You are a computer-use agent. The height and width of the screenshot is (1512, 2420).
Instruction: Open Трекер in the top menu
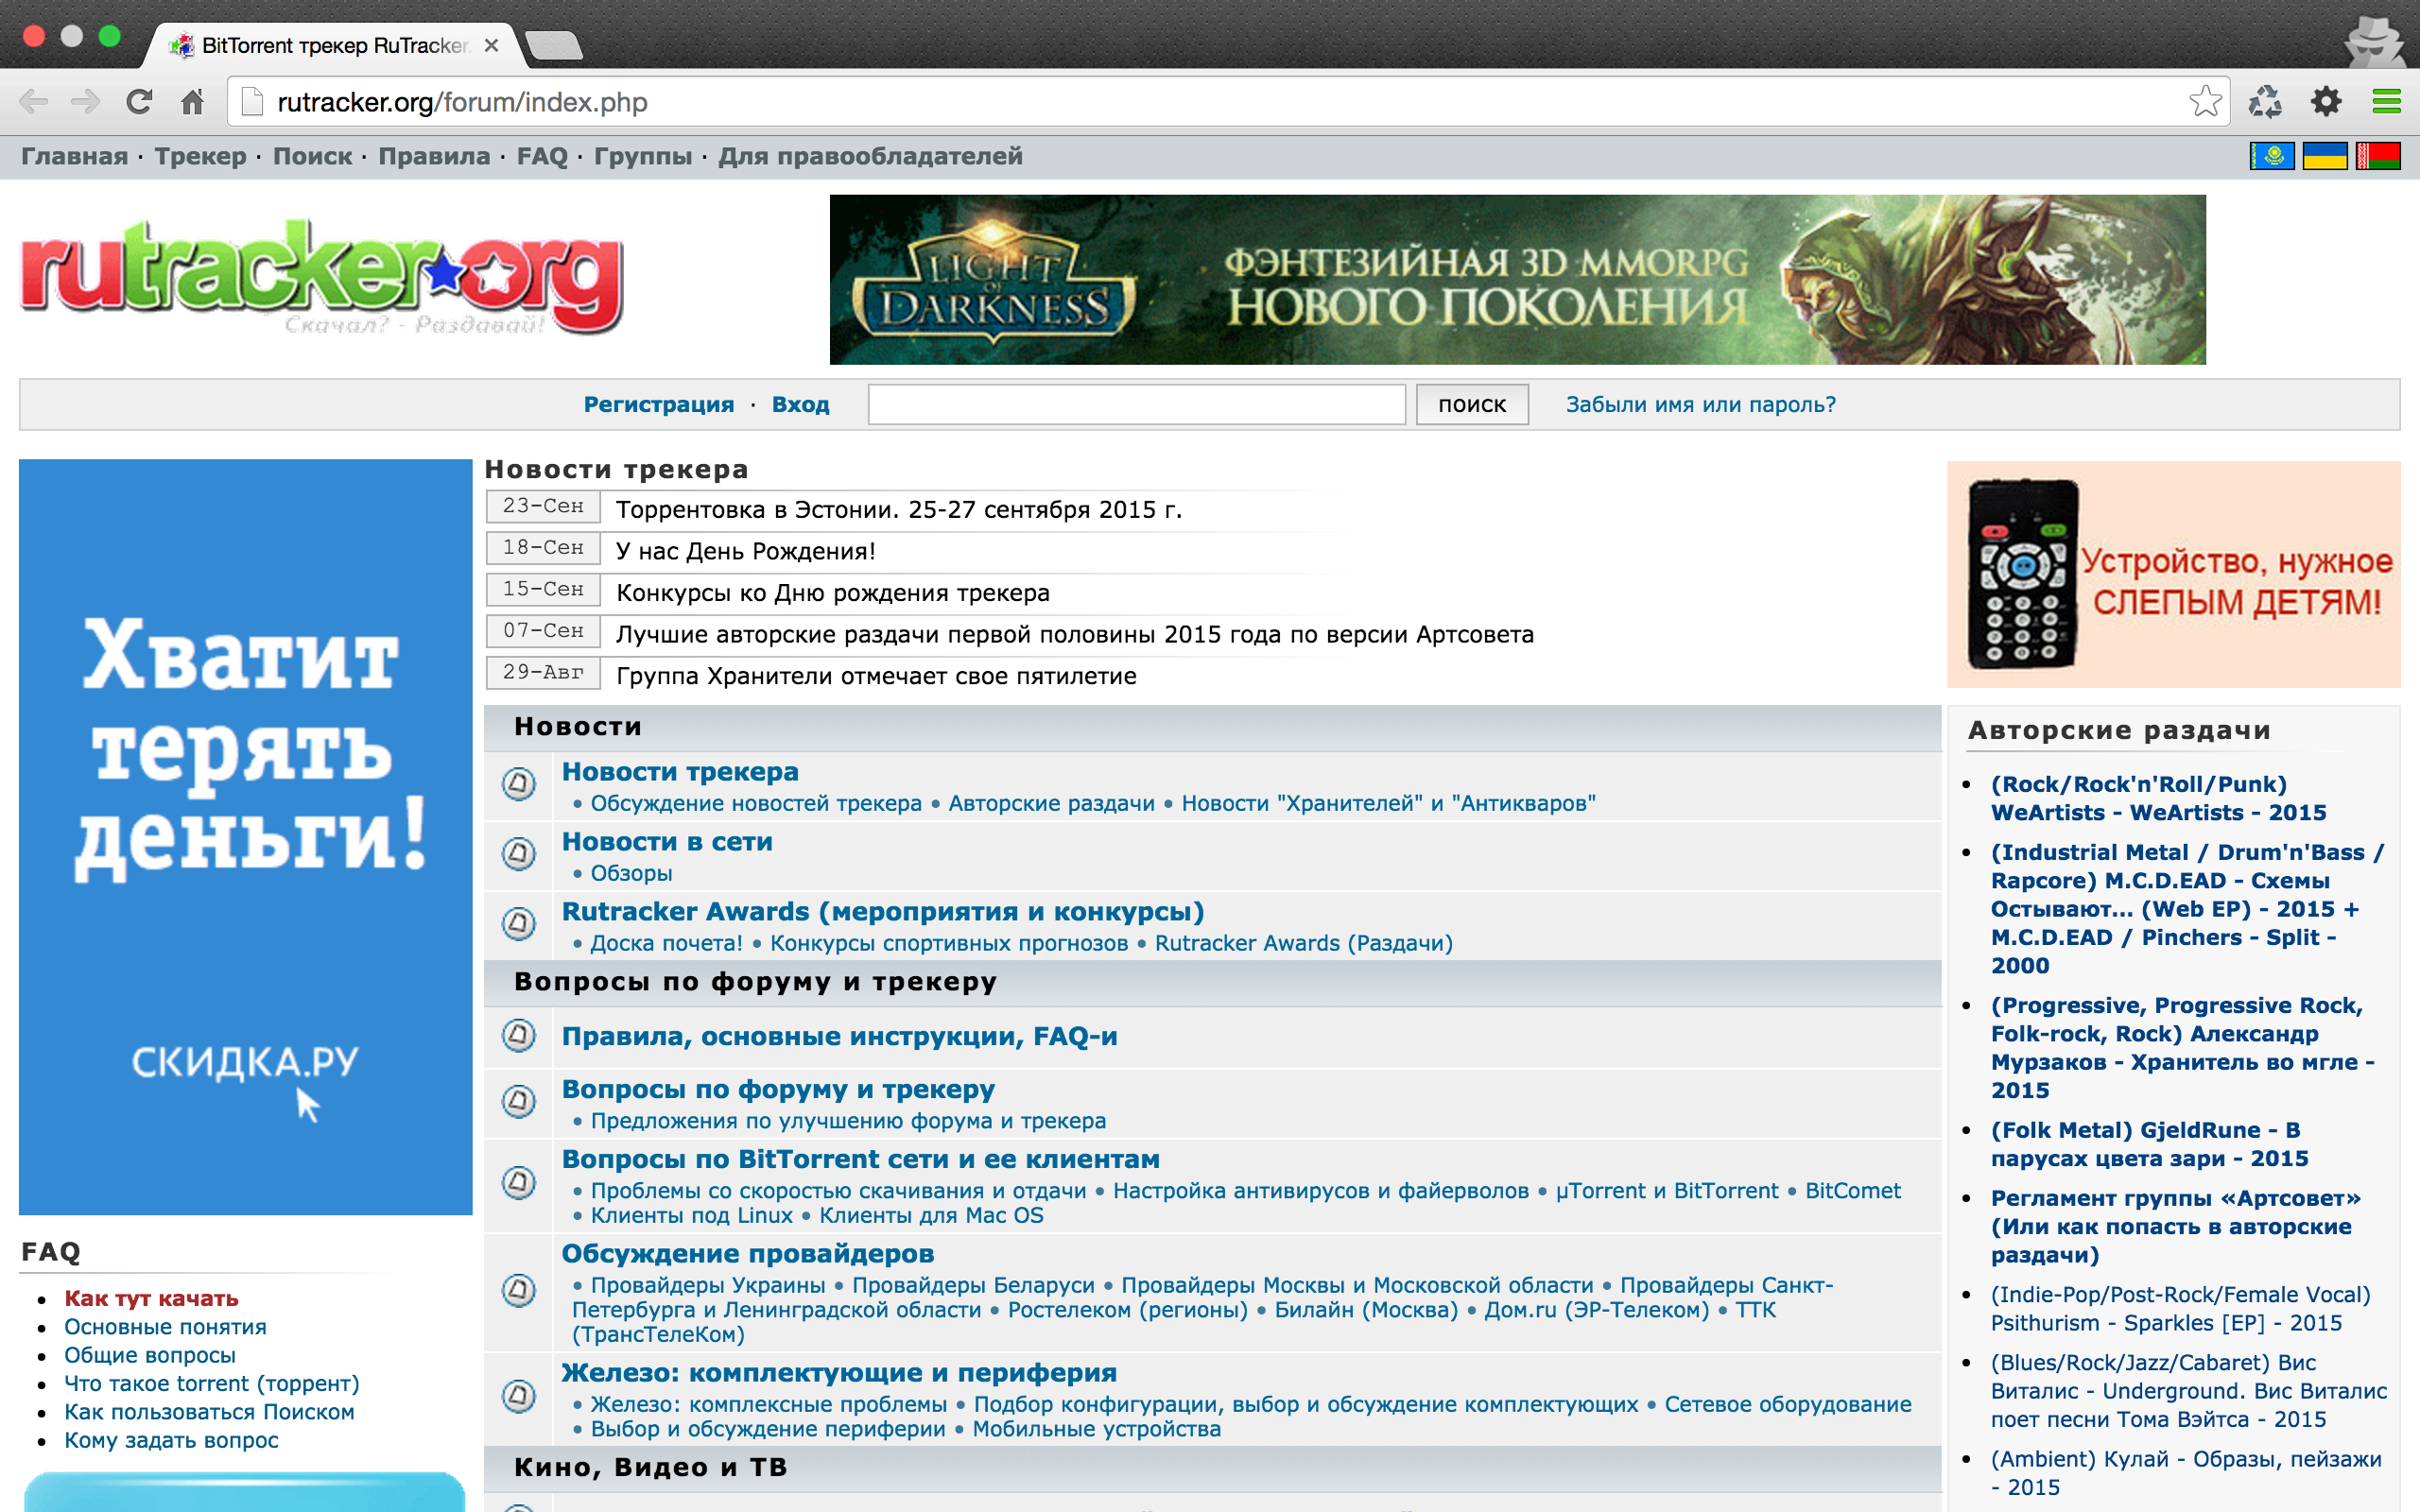point(200,156)
